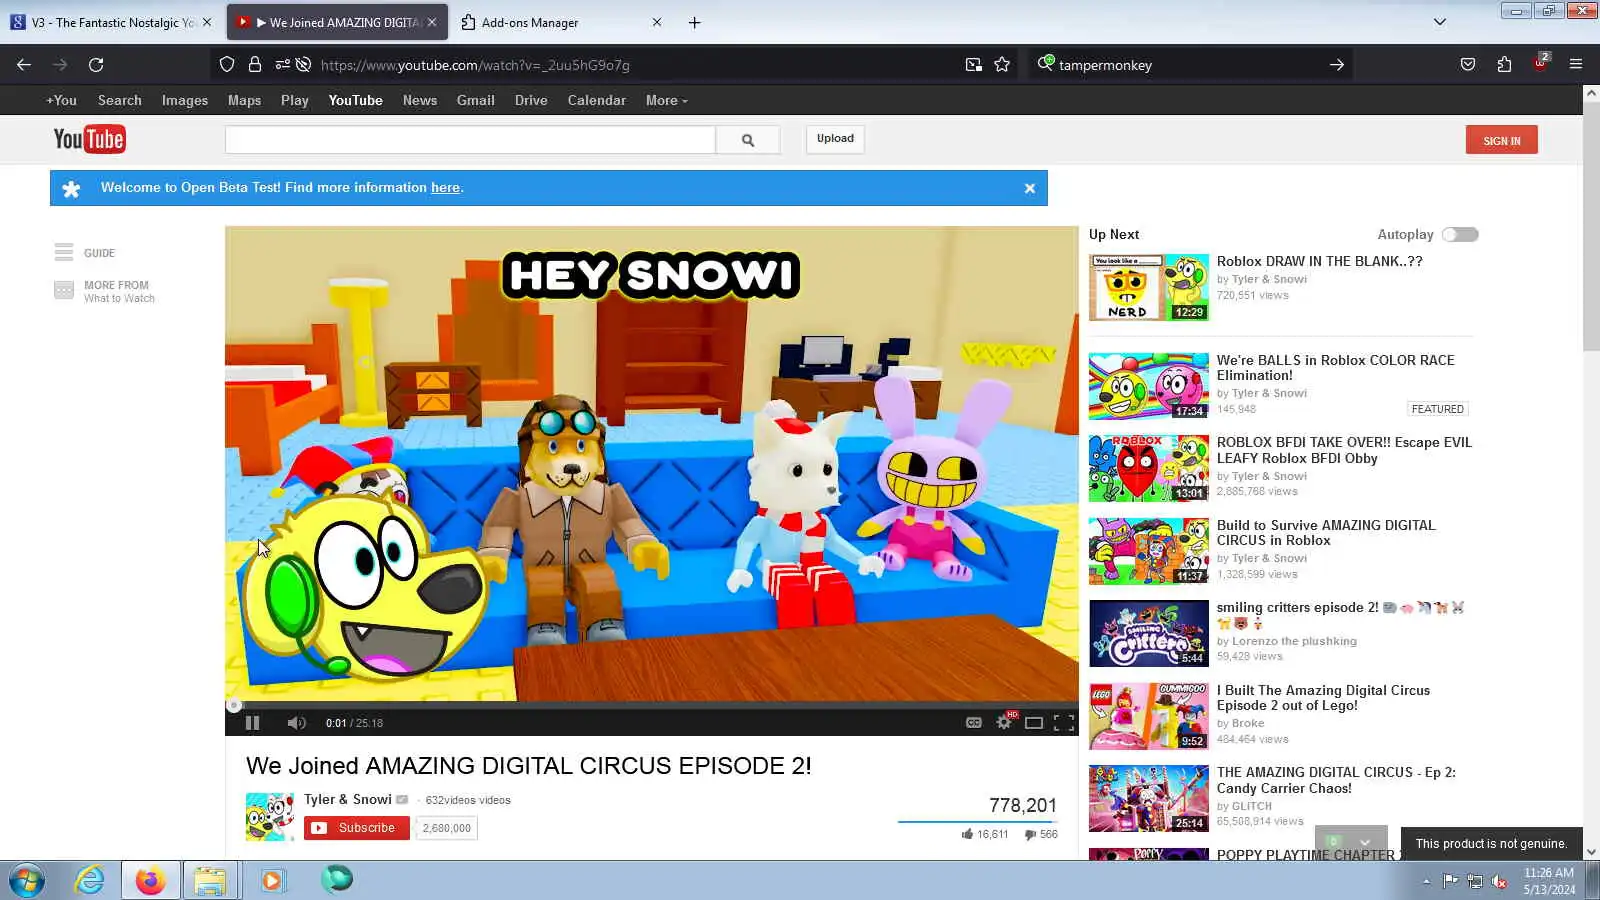Screen dimensions: 1600x900
Task: Open a new browser tab
Action: point(694,22)
